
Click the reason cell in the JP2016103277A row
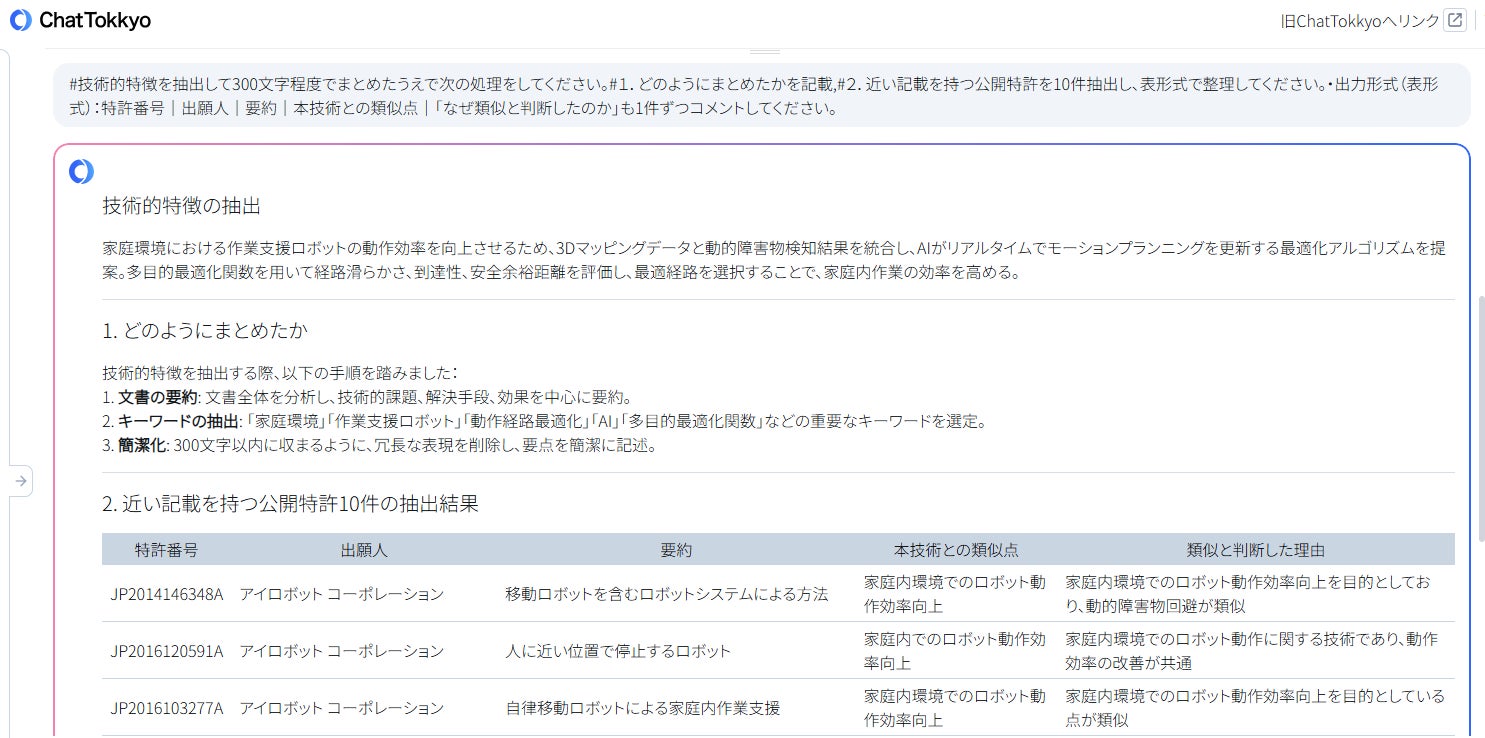click(x=1256, y=708)
